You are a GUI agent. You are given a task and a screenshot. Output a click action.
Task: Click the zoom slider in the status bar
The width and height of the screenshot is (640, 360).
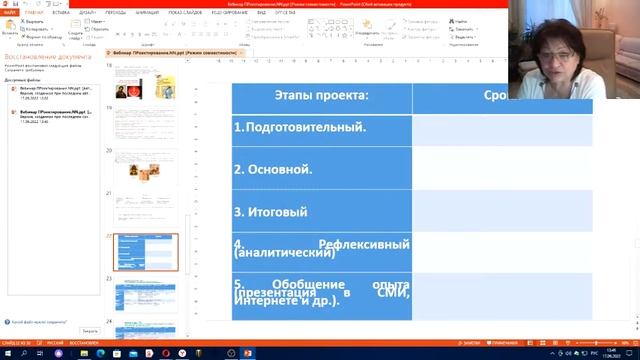[x=596, y=343]
